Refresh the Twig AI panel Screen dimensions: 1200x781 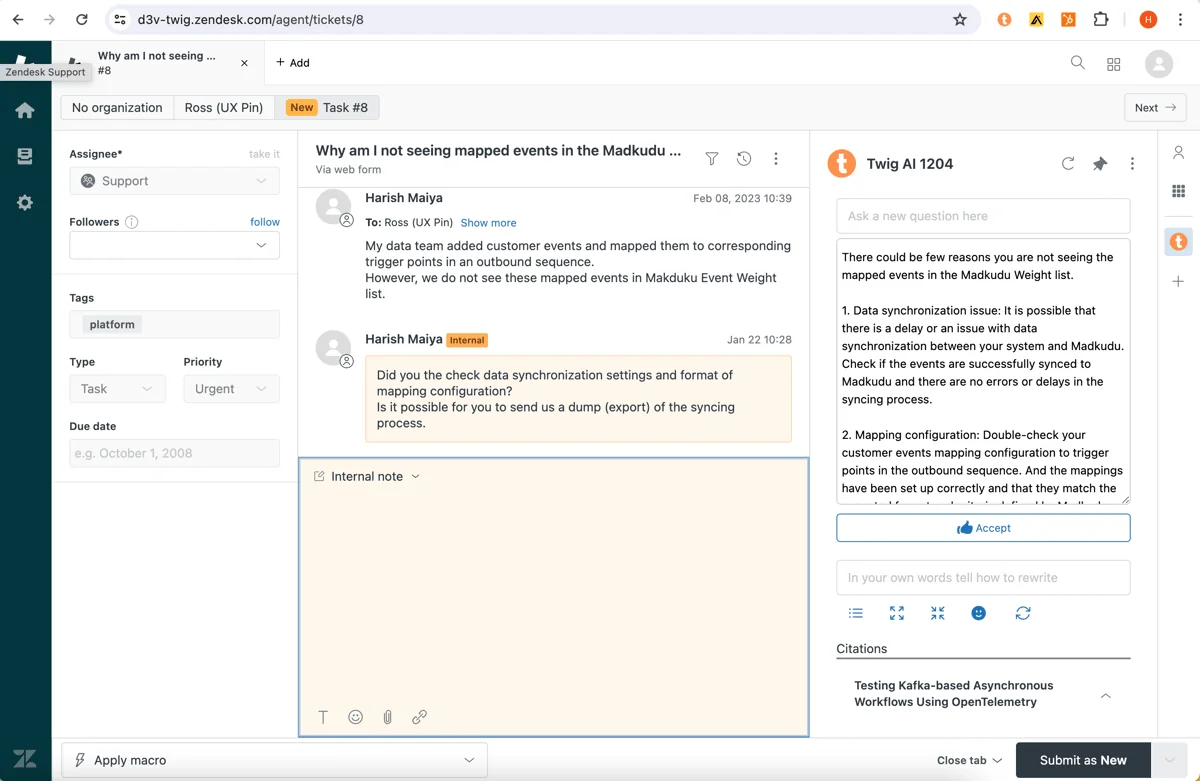coord(1068,163)
